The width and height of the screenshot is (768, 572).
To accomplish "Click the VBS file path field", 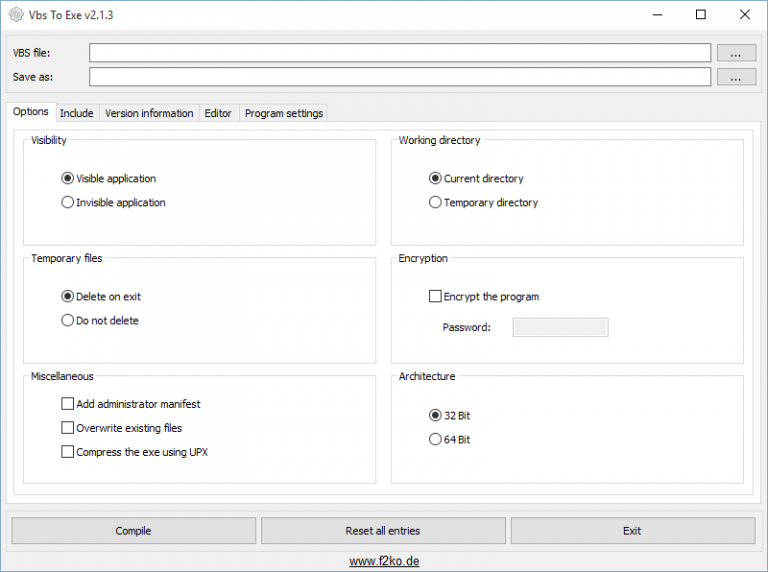I will (x=400, y=53).
